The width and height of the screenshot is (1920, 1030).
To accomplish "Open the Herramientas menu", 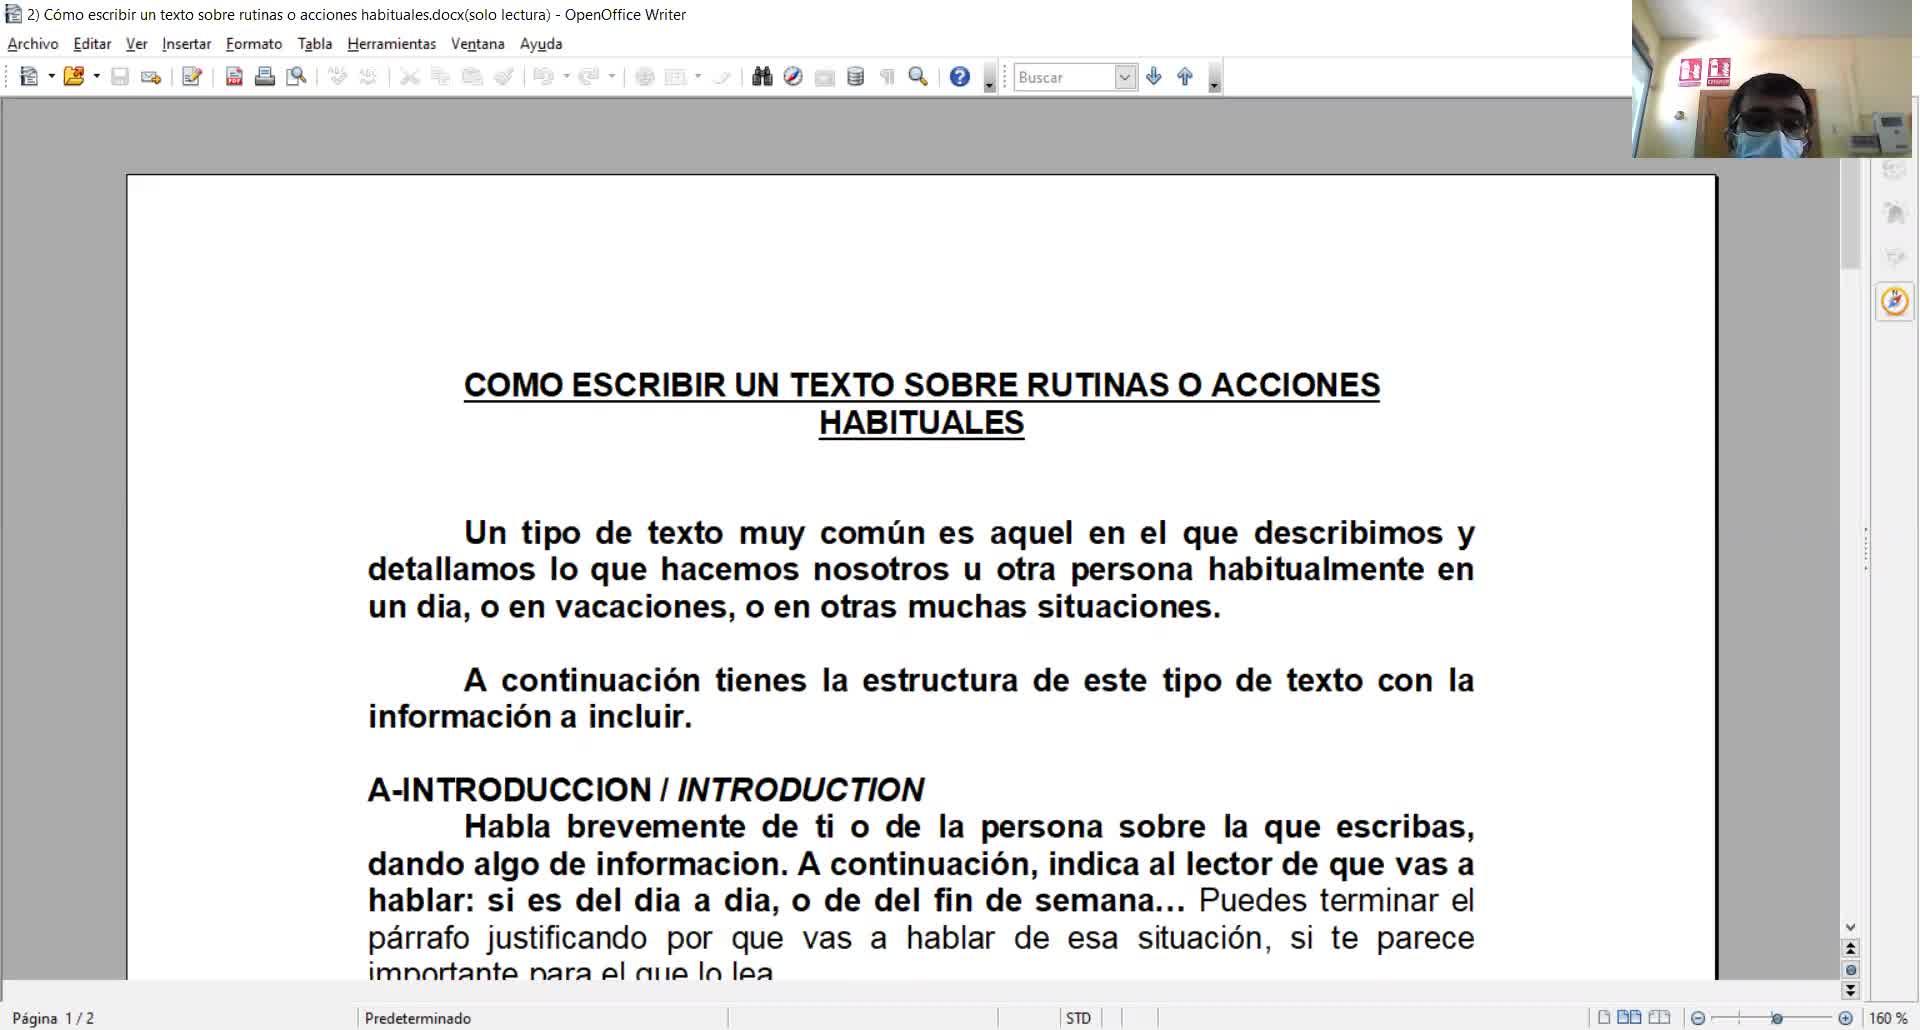I will 392,44.
